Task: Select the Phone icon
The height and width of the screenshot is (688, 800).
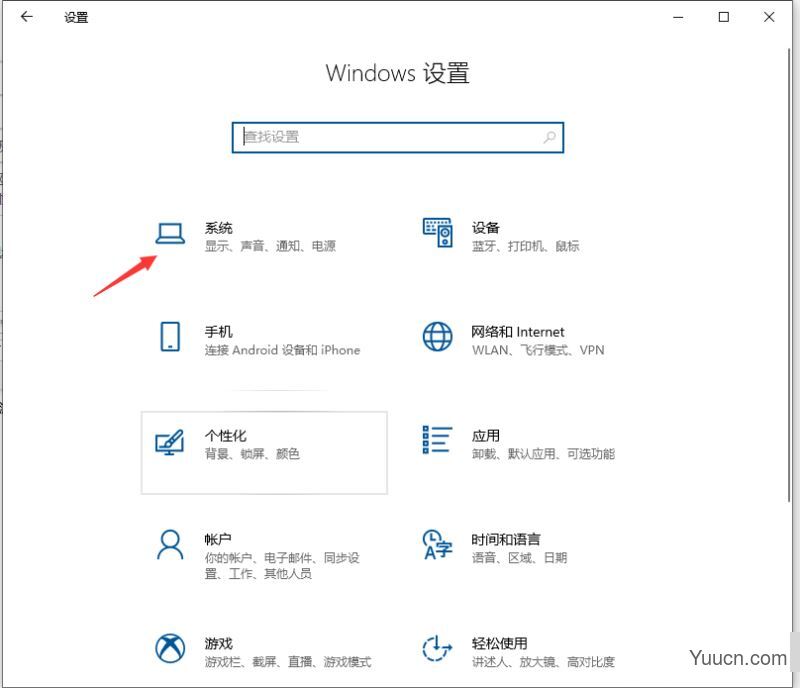Action: click(x=170, y=336)
